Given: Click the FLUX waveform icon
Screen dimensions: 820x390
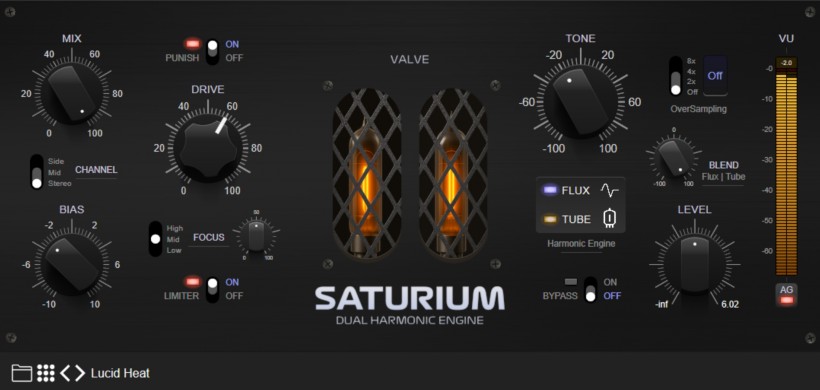Looking at the screenshot, I should click(x=609, y=190).
